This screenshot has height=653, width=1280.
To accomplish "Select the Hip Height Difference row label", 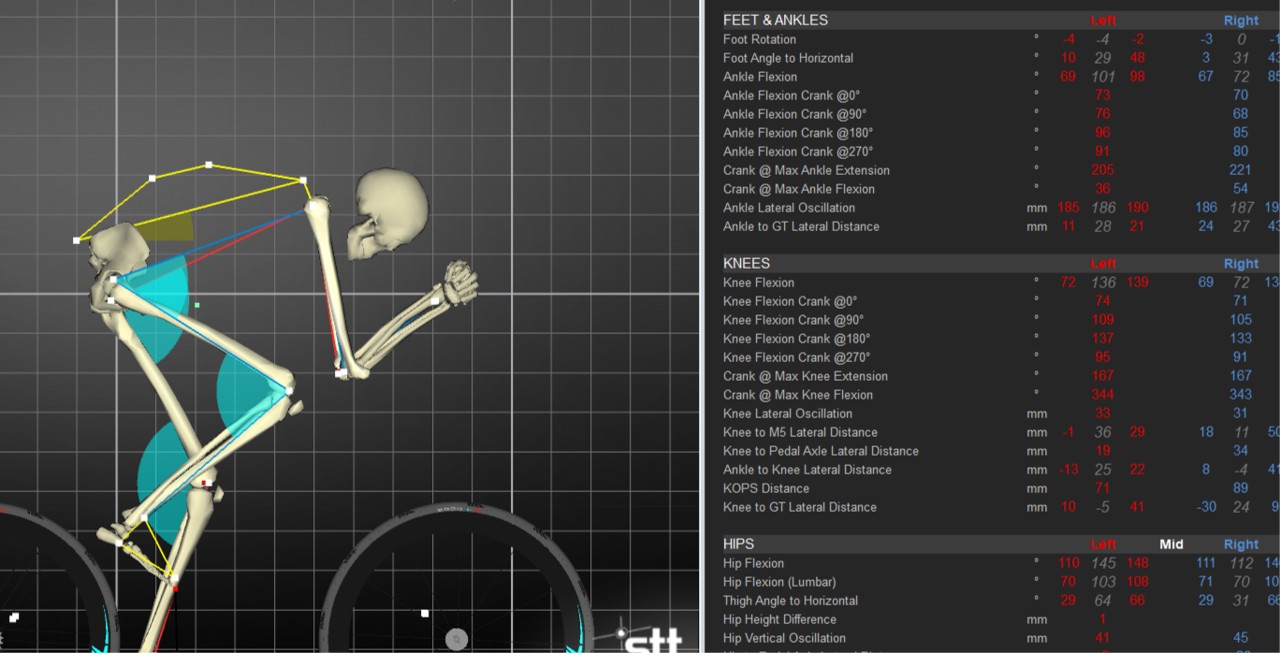I will [780, 619].
